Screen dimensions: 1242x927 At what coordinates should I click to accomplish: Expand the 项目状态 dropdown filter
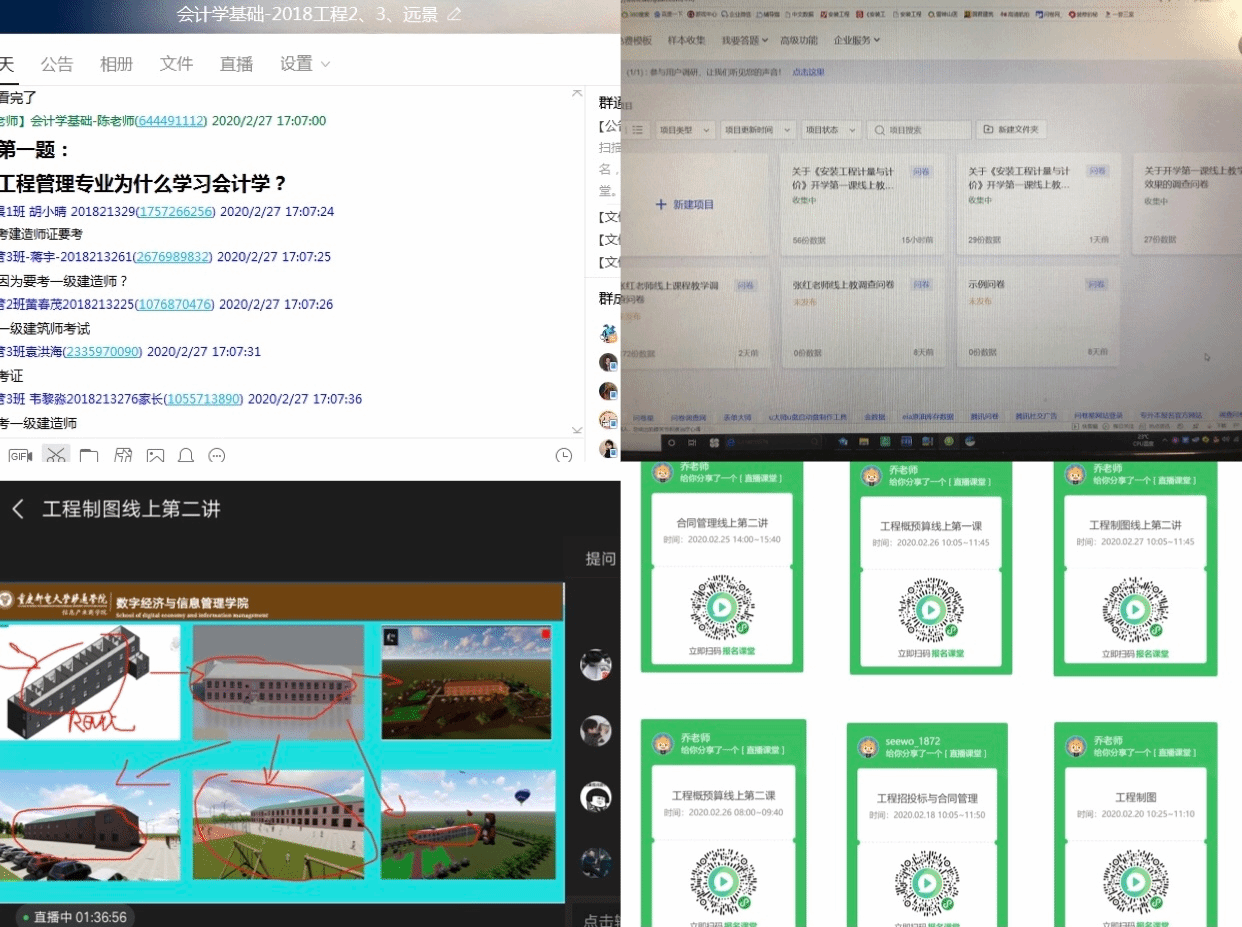(830, 130)
